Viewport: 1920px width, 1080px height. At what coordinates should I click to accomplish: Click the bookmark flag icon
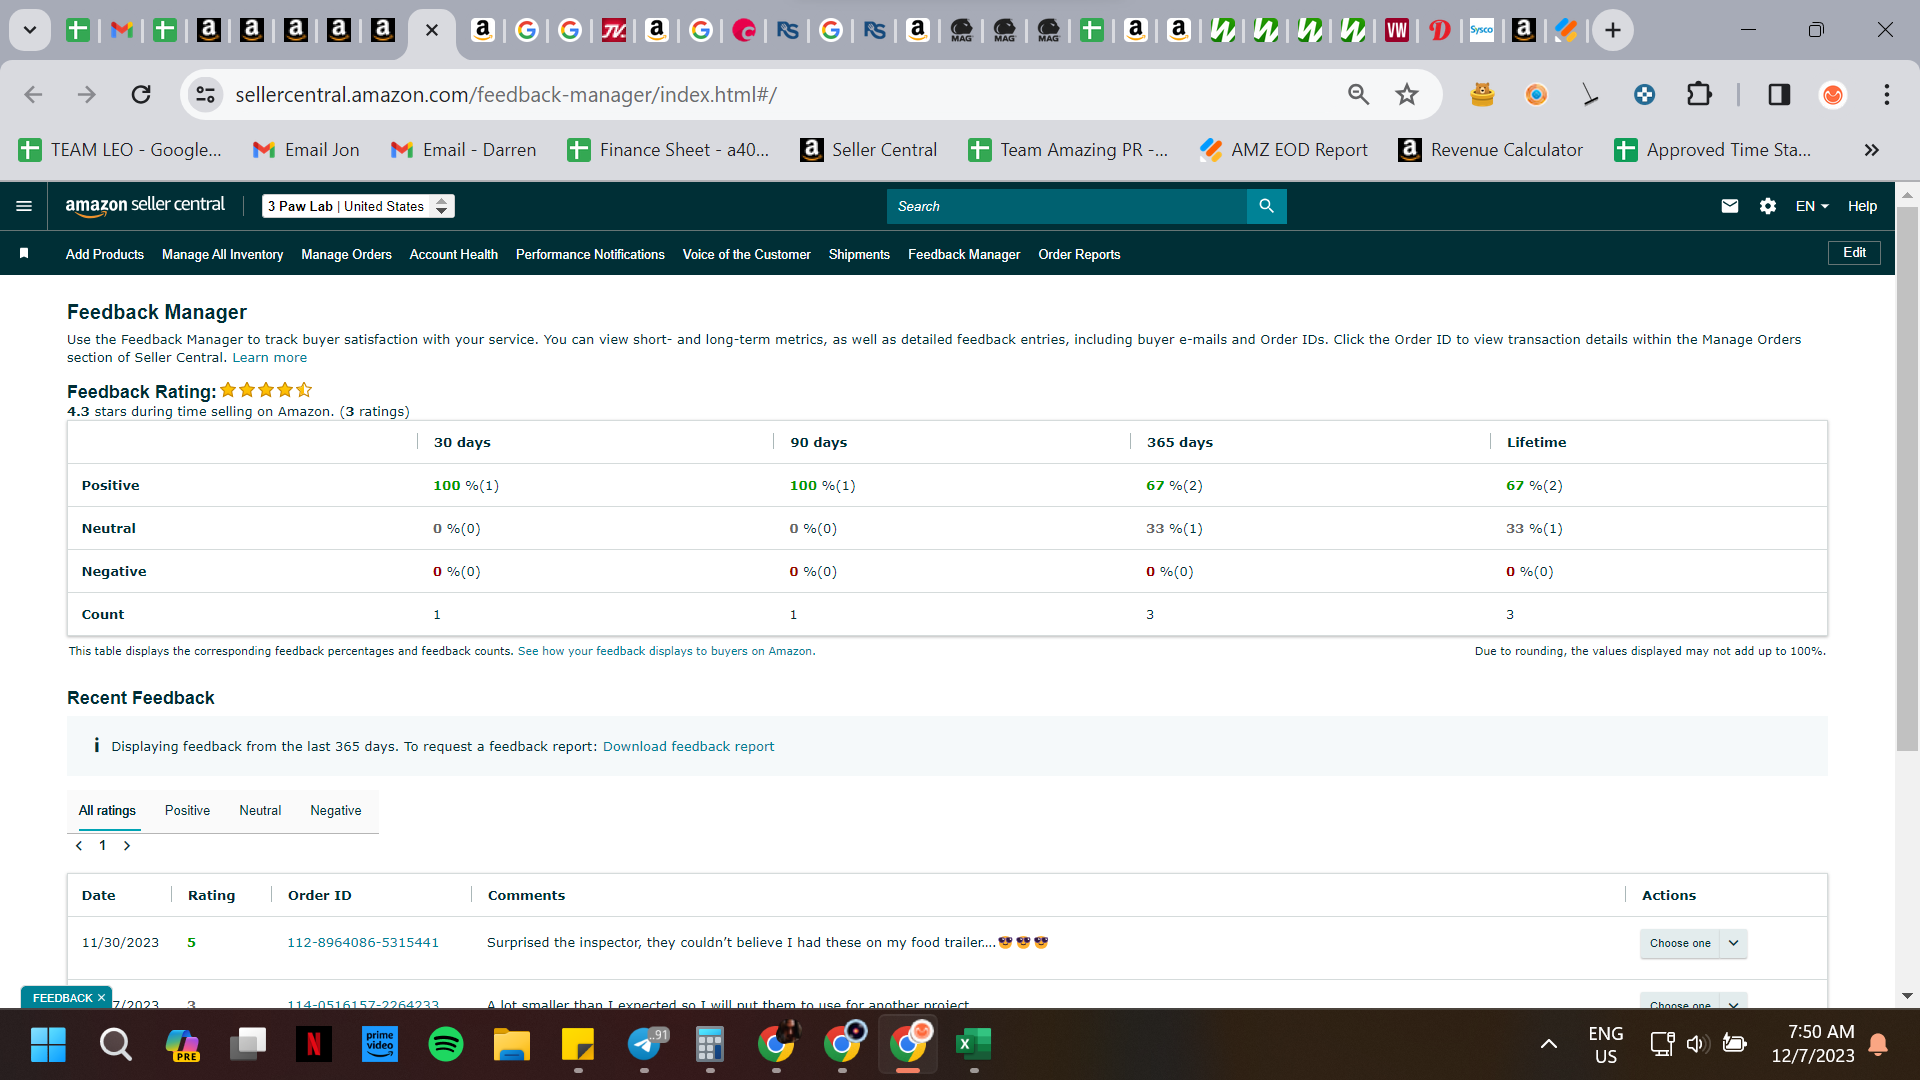[x=24, y=254]
